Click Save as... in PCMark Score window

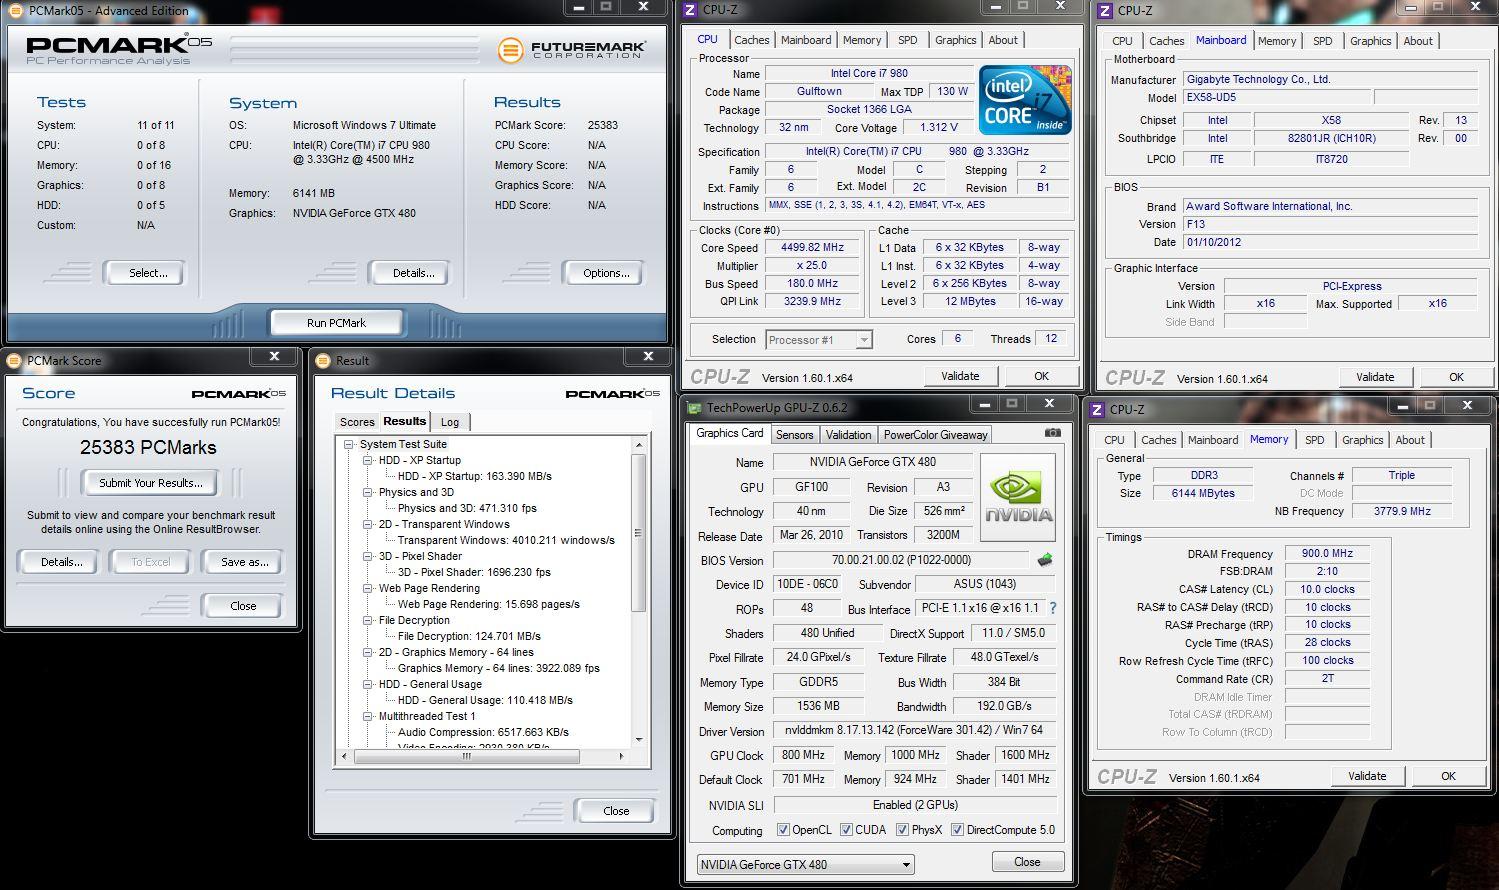point(244,562)
